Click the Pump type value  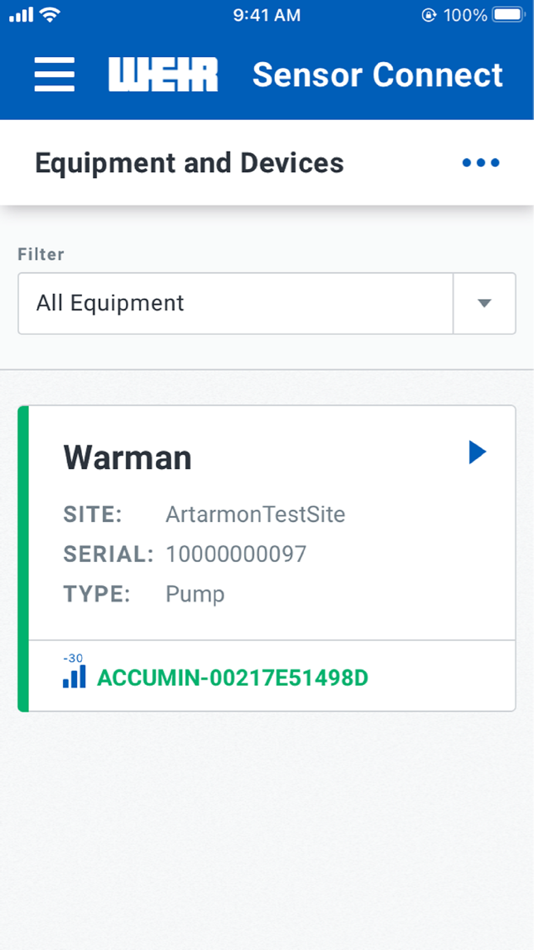coord(195,595)
